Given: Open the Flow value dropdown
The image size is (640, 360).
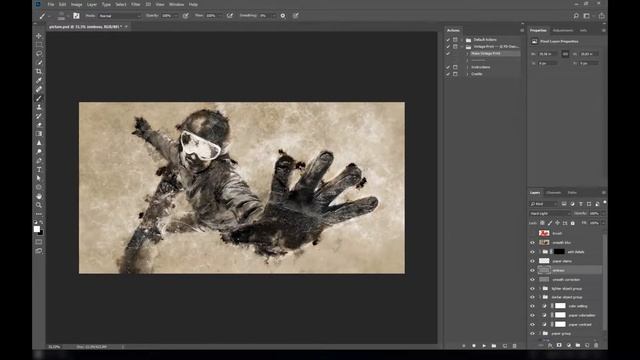Looking at the screenshot, I should tap(220, 16).
